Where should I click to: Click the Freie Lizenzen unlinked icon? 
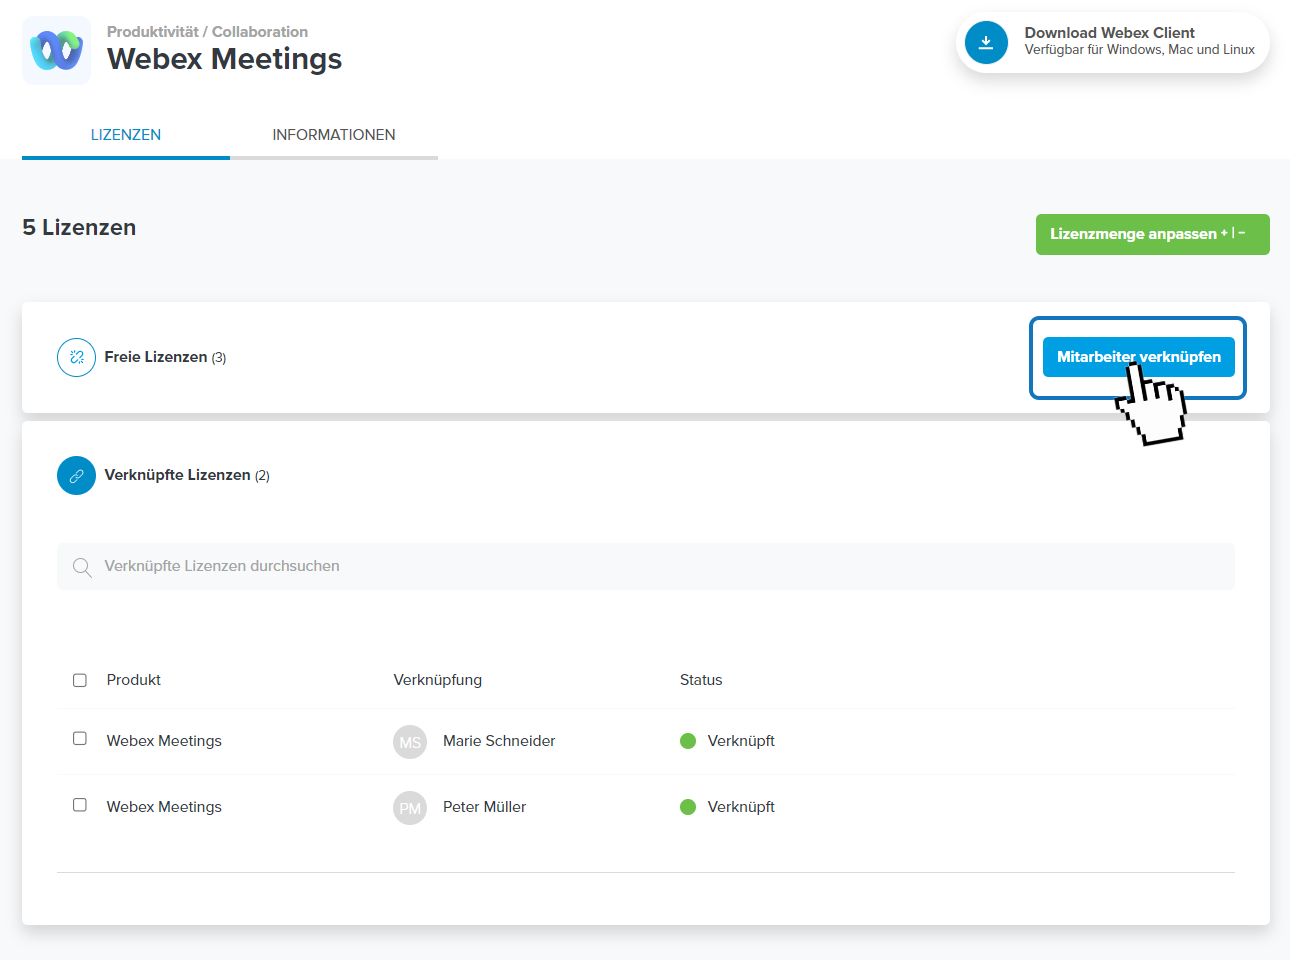point(76,357)
